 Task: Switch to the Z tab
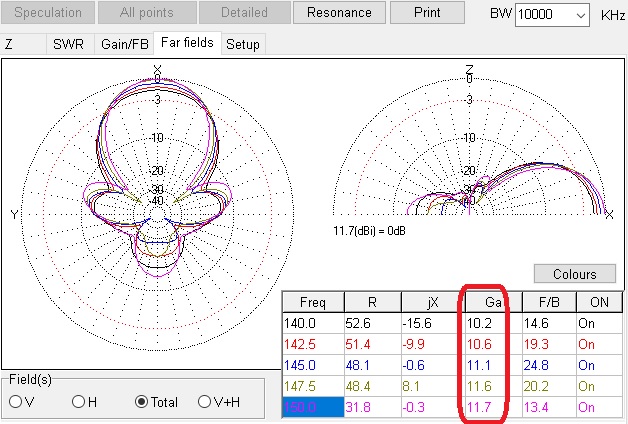click(10, 45)
